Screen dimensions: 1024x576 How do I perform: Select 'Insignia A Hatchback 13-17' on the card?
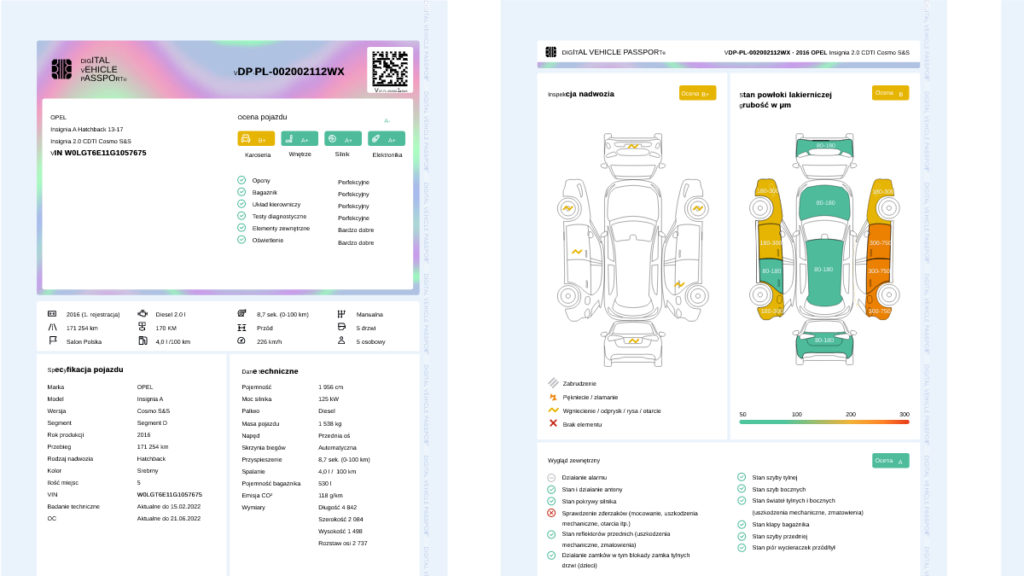point(87,129)
